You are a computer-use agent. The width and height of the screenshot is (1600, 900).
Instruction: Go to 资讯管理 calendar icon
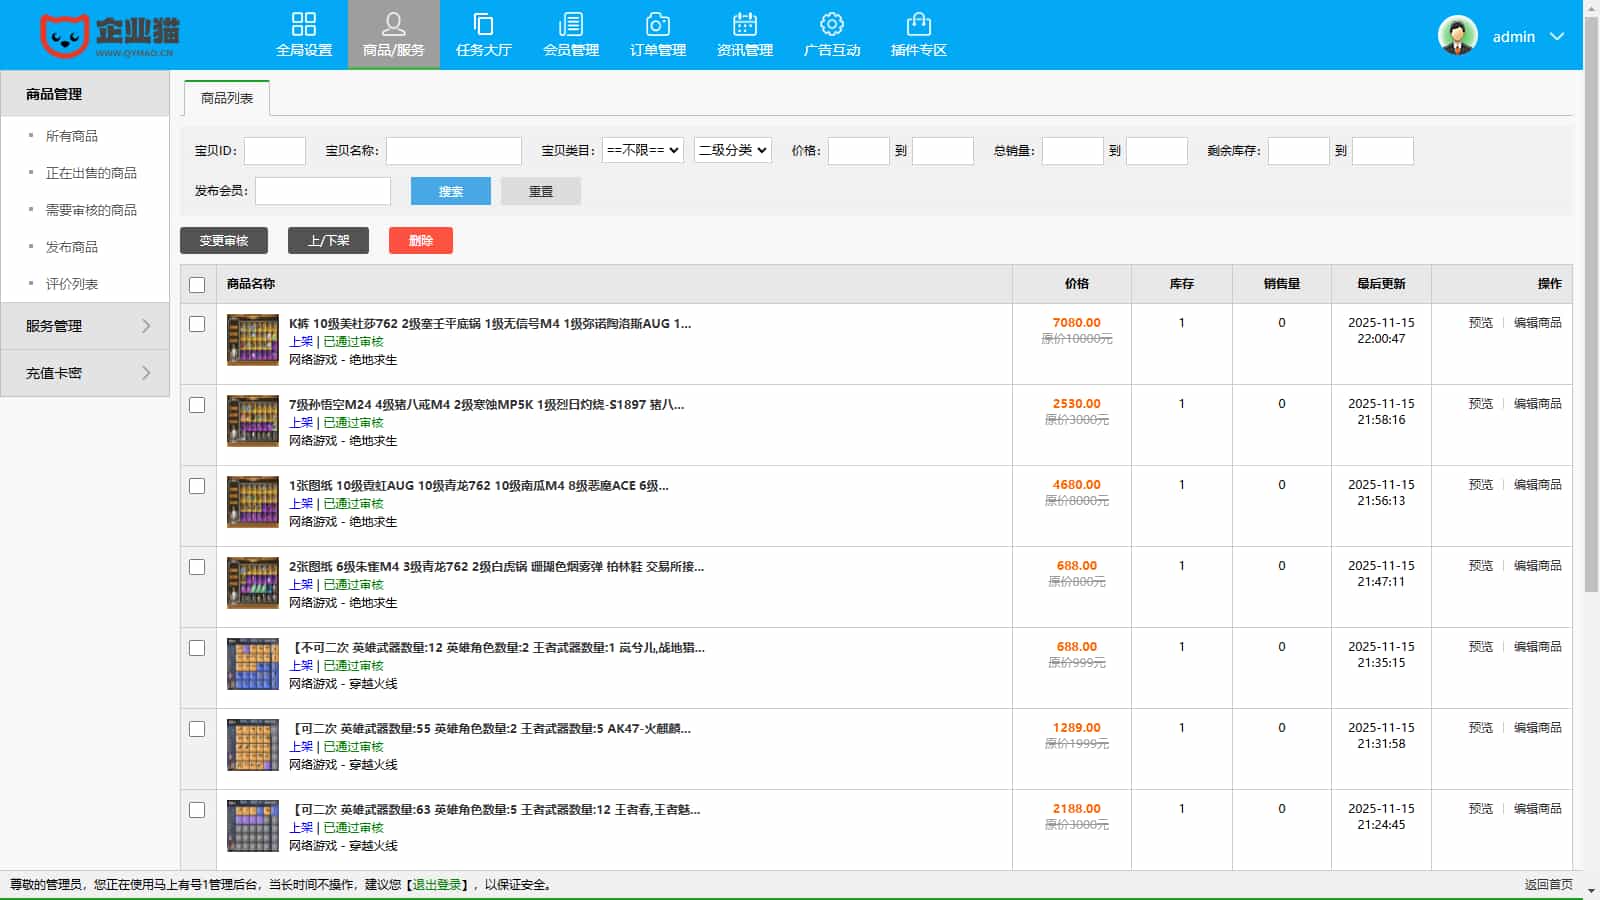click(744, 25)
